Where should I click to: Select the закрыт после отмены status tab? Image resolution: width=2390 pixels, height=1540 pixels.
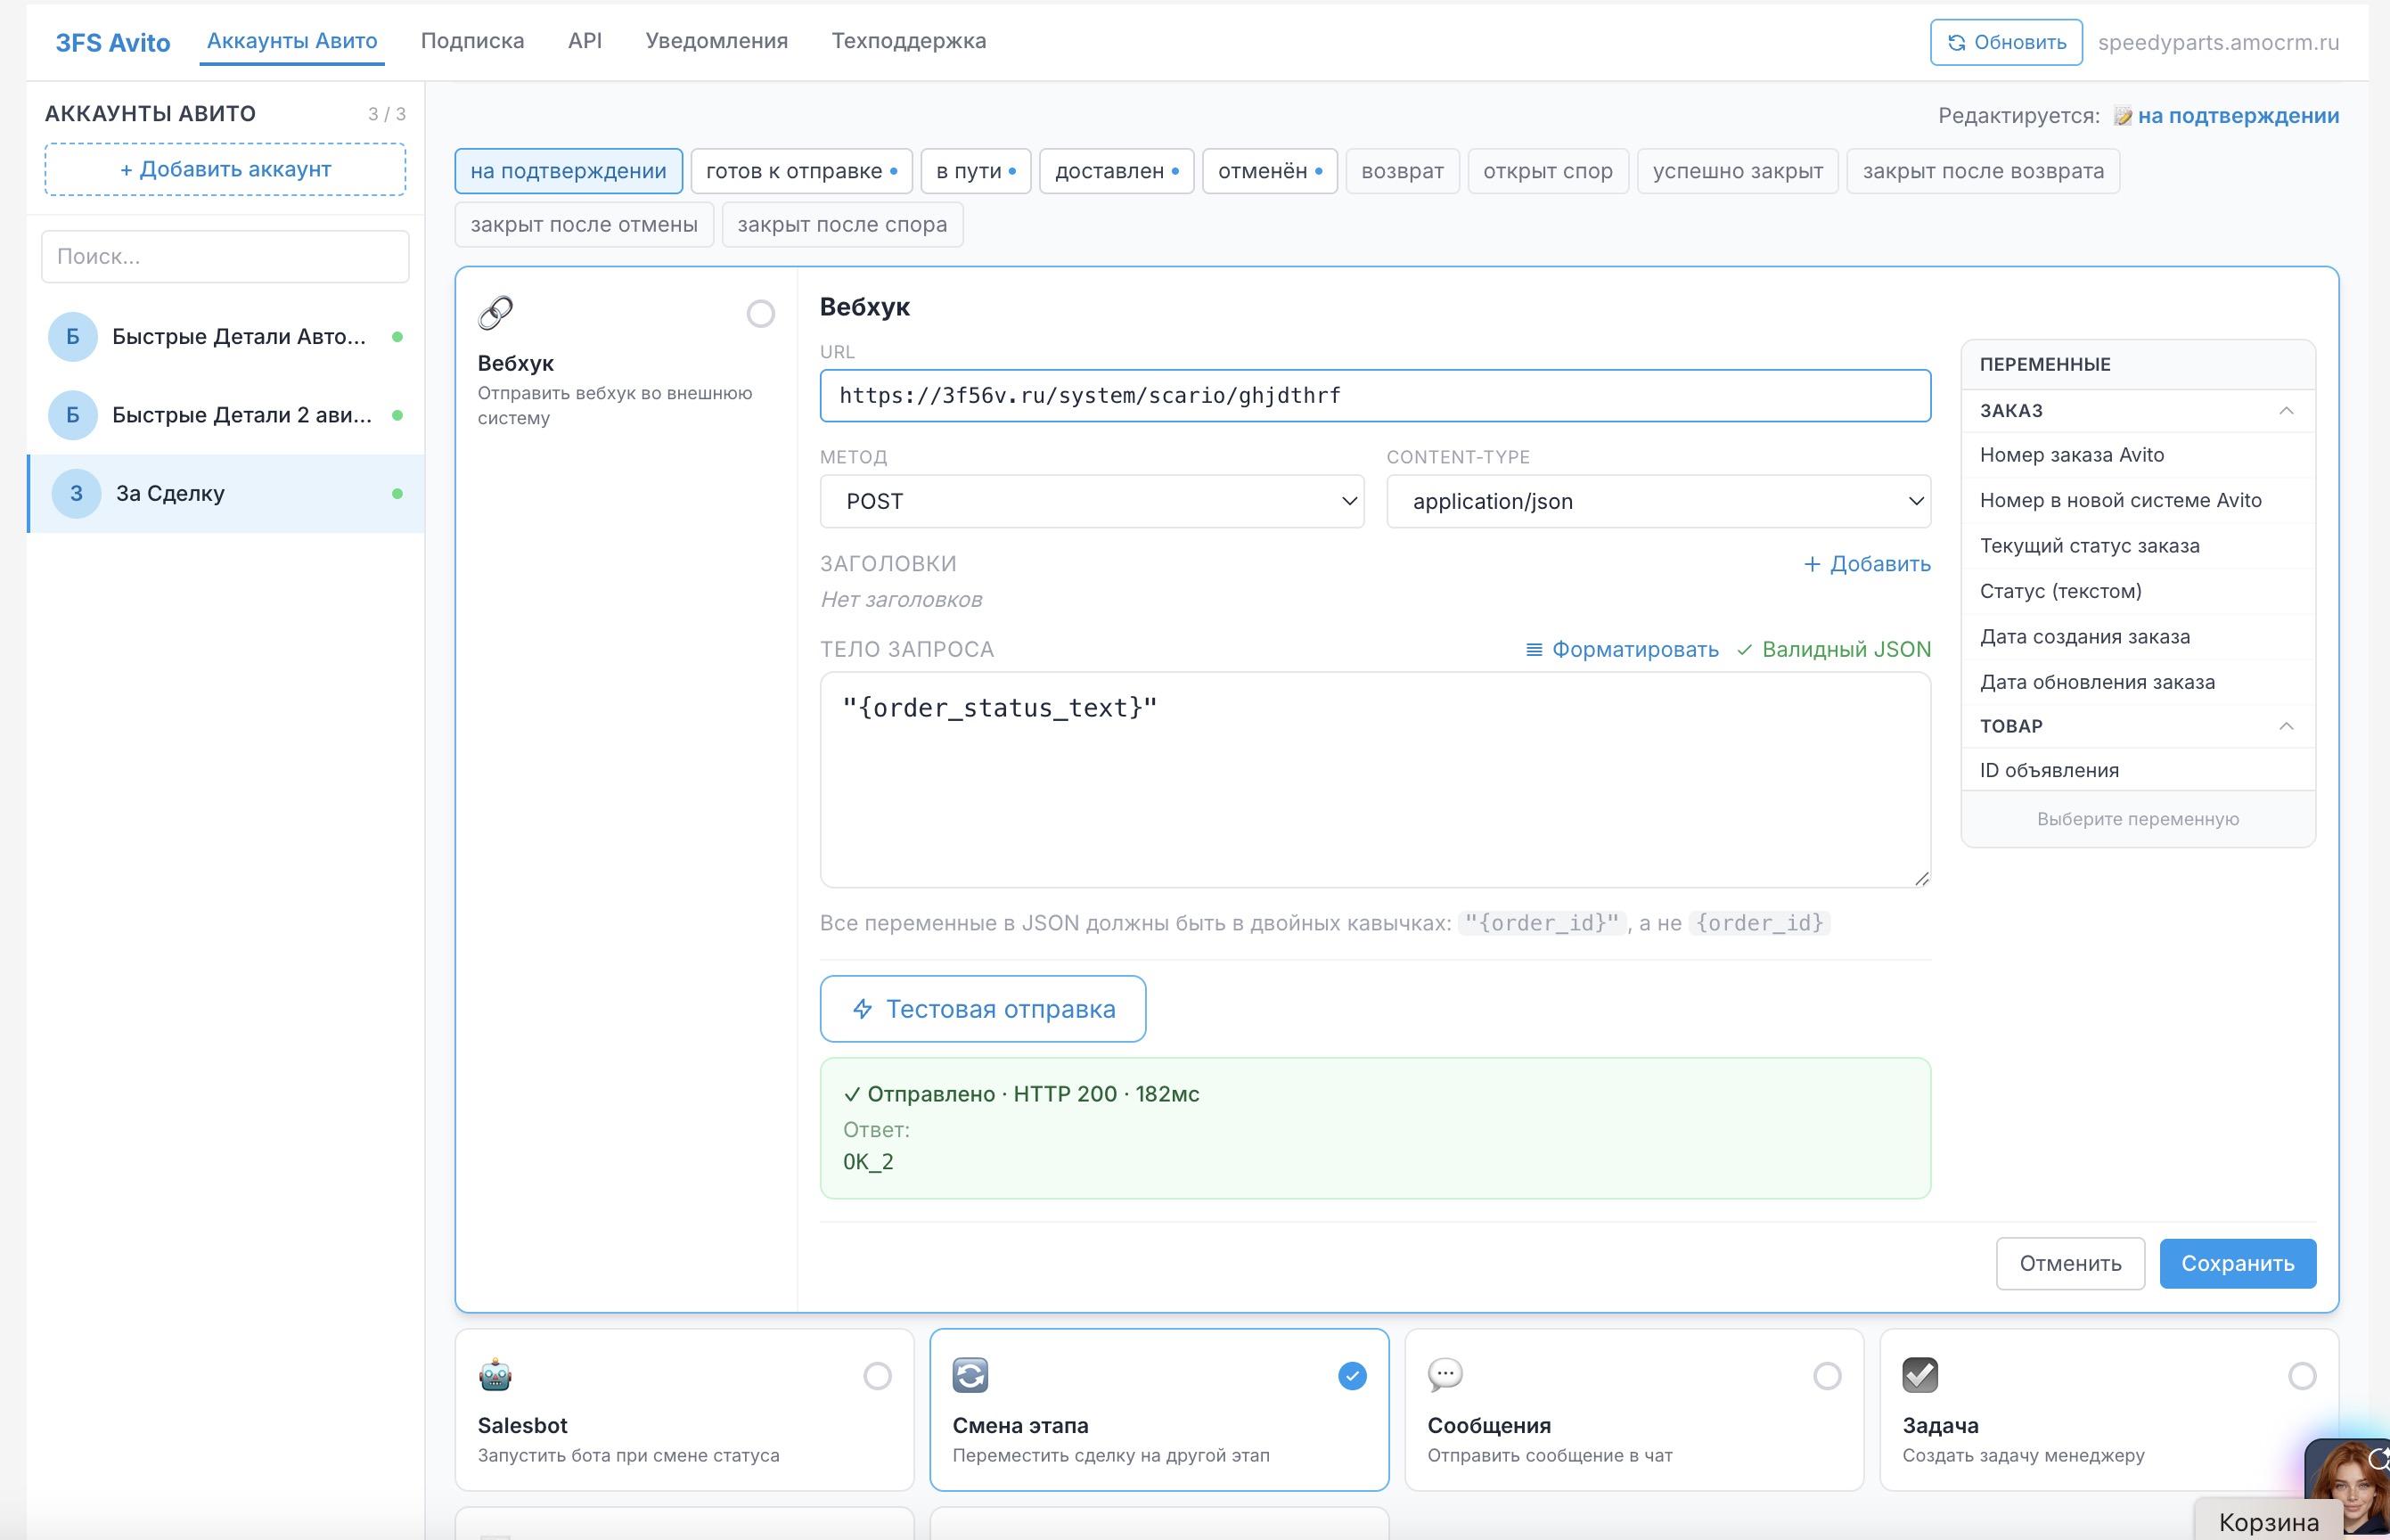(584, 225)
